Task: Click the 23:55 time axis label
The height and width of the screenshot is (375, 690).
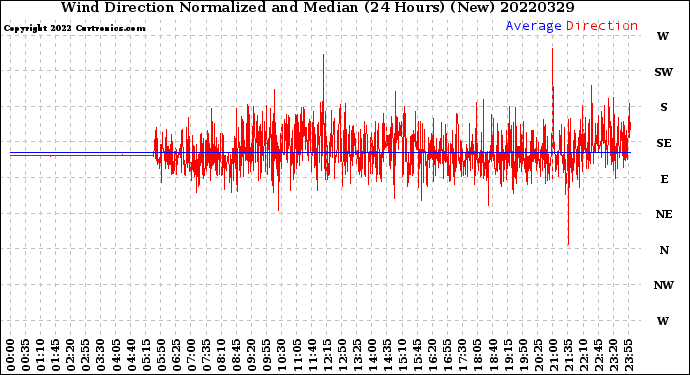Action: point(628,356)
